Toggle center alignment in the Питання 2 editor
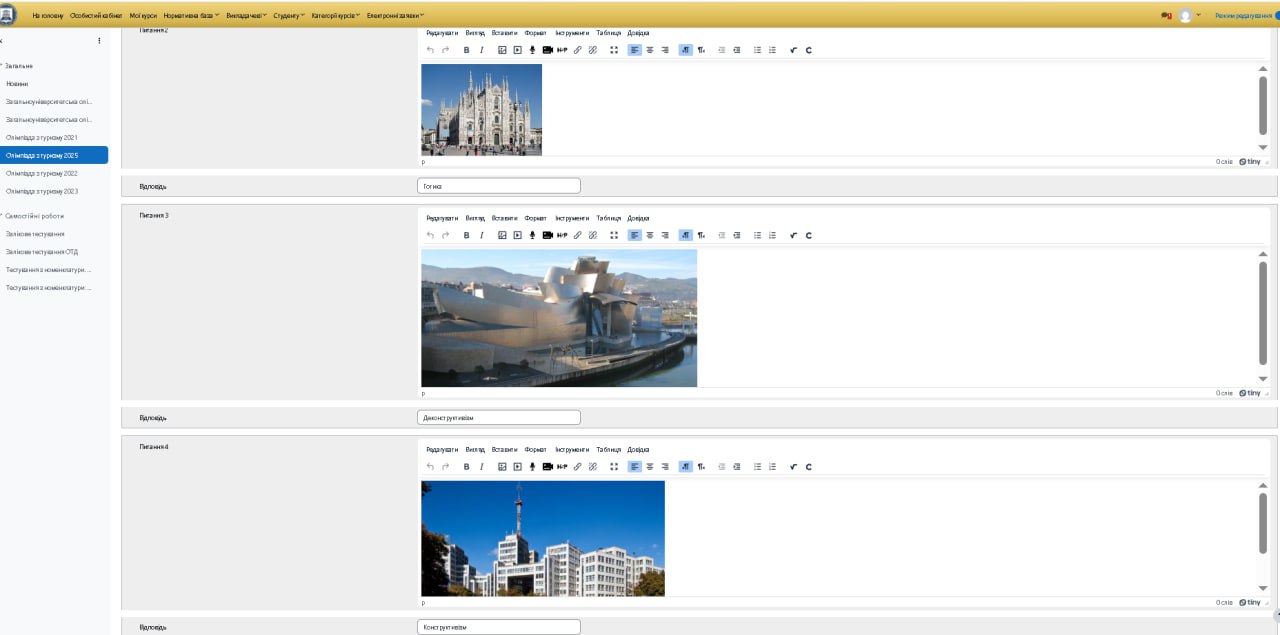This screenshot has width=1280, height=635. (649, 50)
